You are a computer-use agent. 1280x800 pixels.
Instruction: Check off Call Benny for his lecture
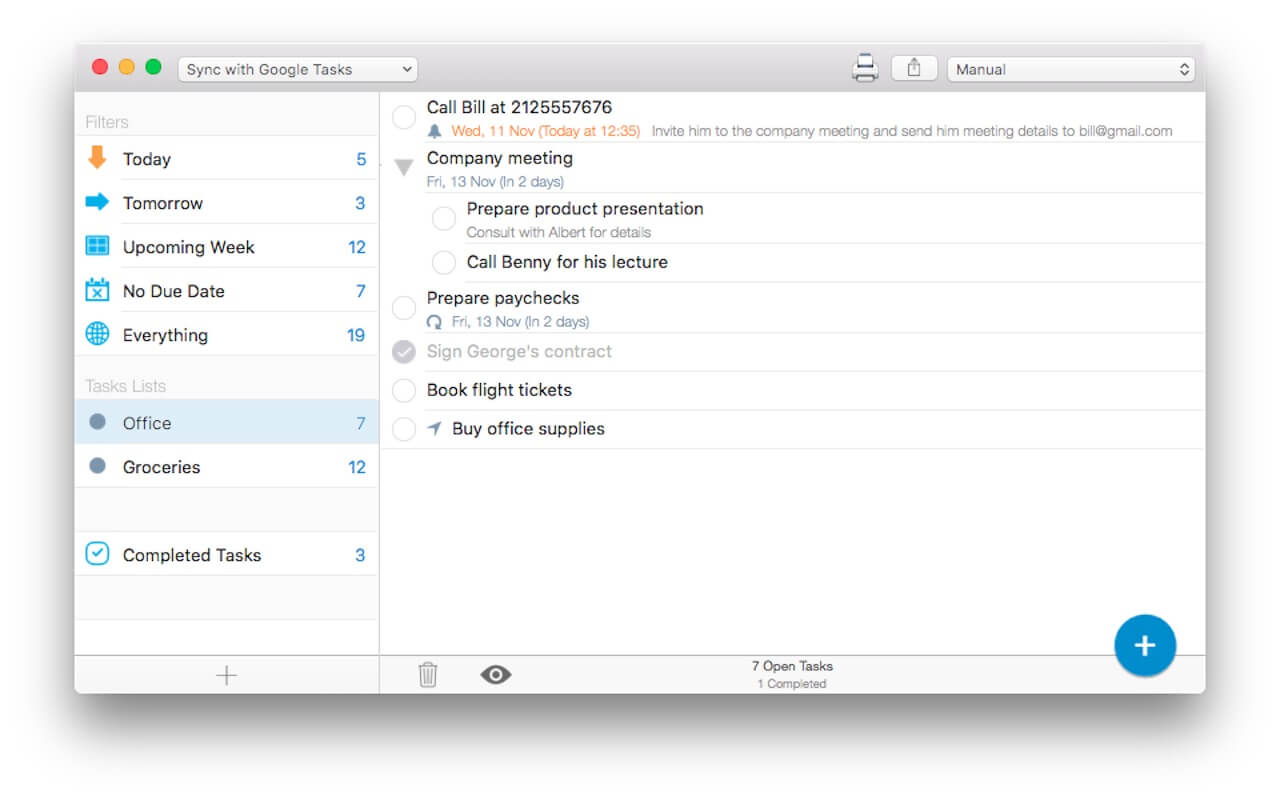[444, 262]
